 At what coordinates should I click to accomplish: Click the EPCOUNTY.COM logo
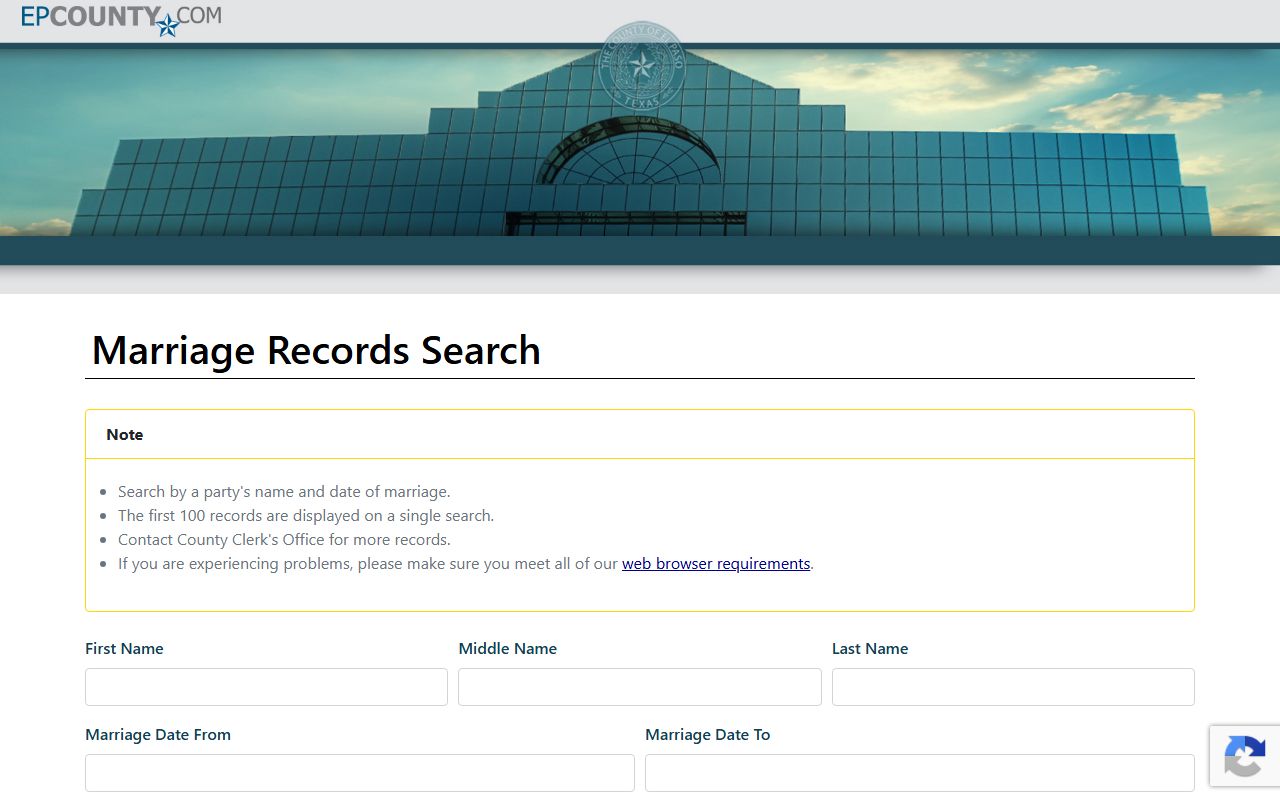pyautogui.click(x=121, y=19)
